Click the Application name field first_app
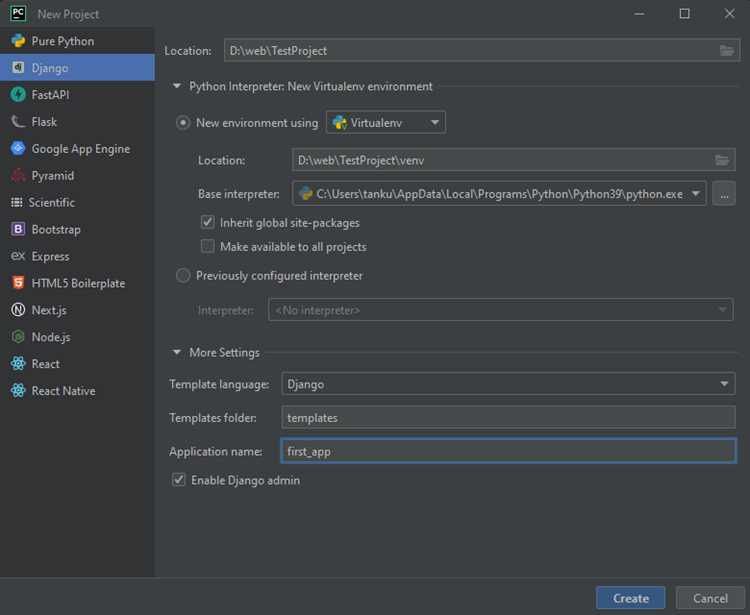Image resolution: width=750 pixels, height=615 pixels. 508,451
